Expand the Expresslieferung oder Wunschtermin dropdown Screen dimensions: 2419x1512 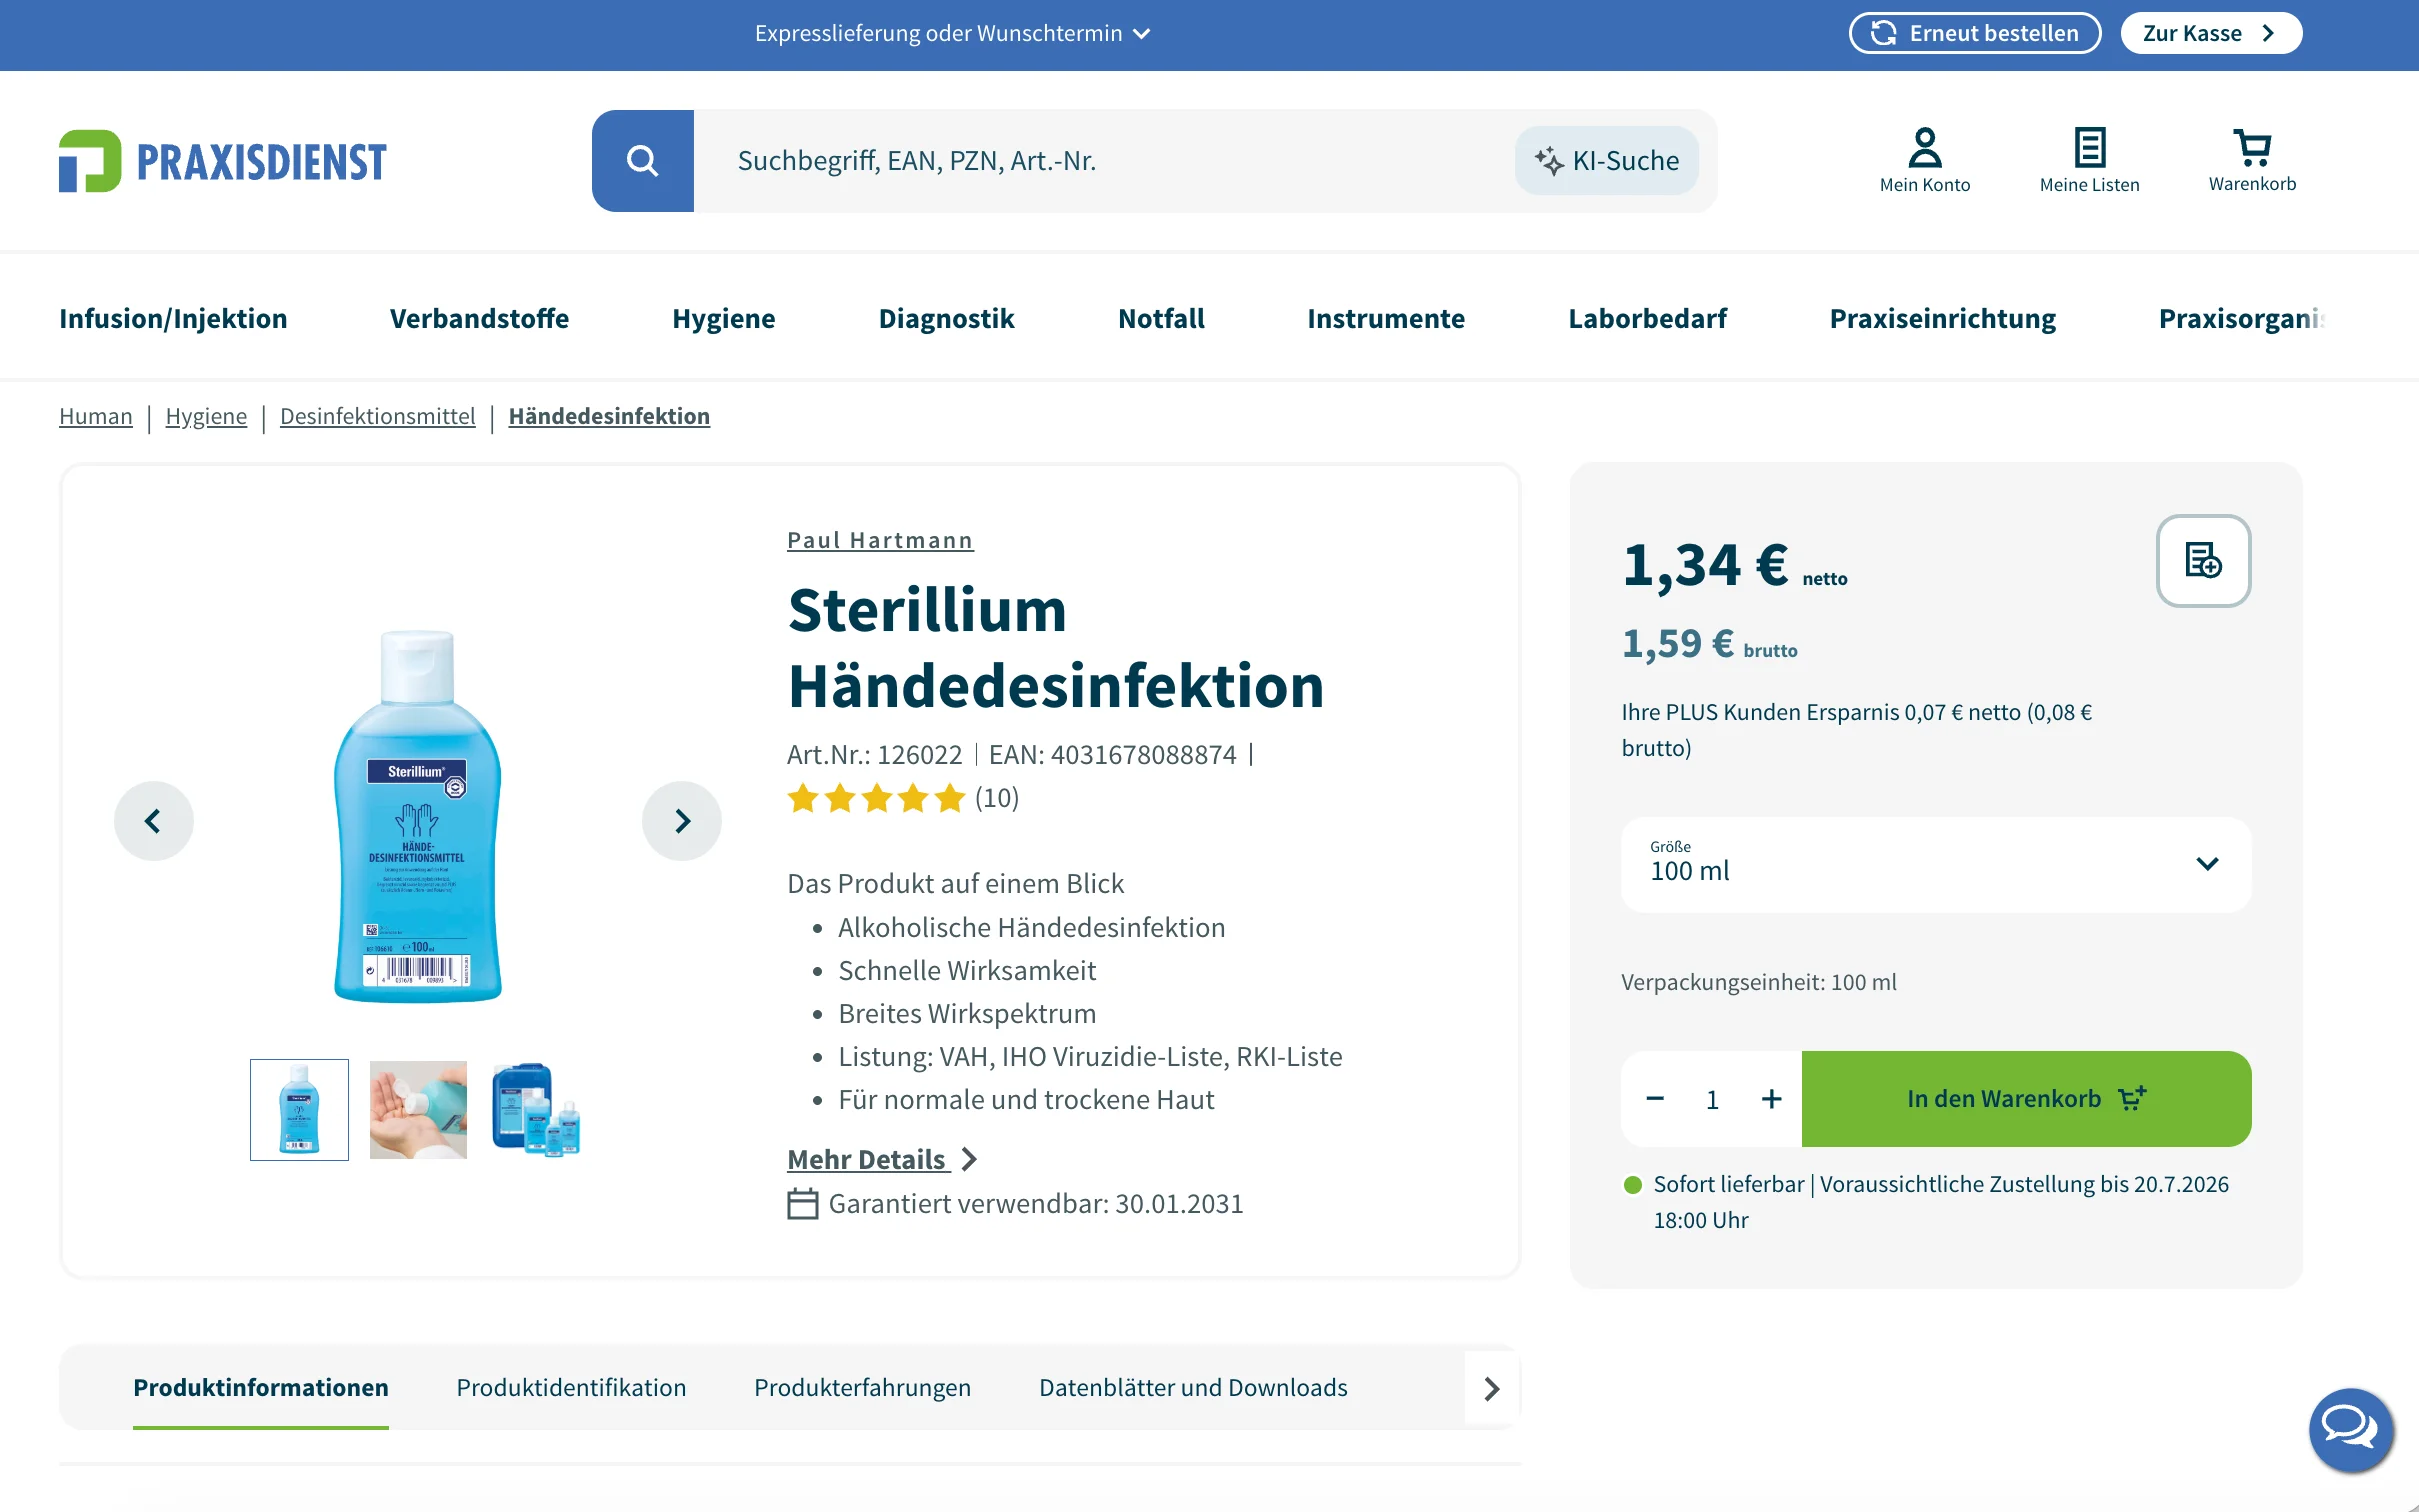(x=952, y=33)
